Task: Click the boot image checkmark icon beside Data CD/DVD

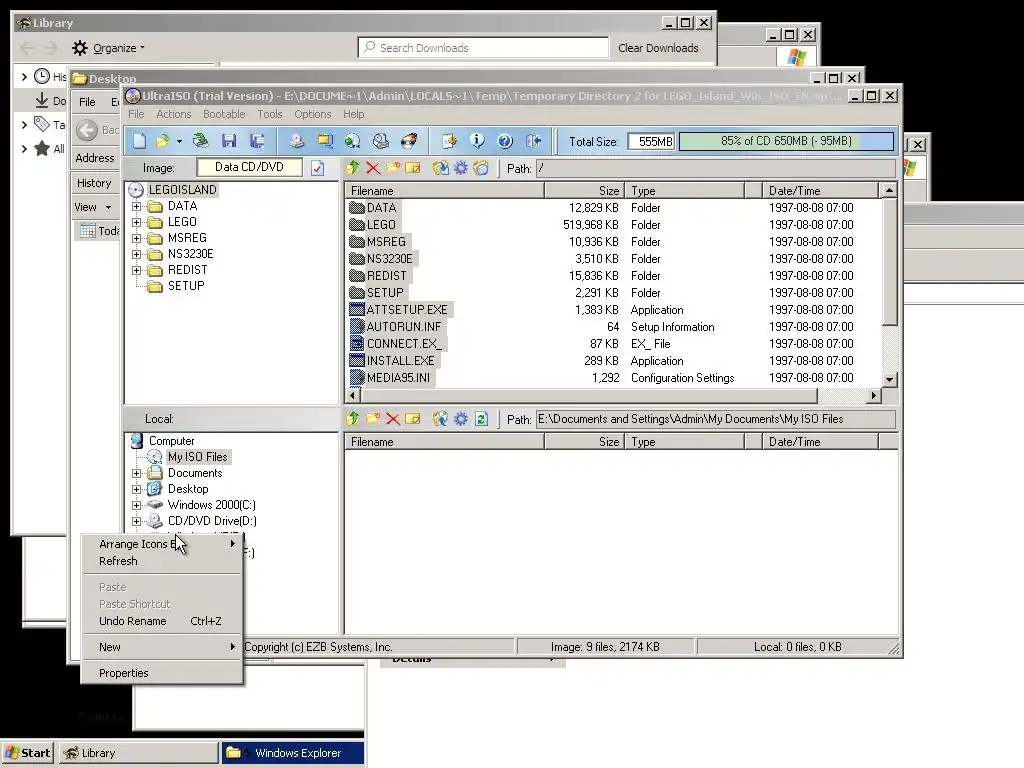Action: [317, 168]
